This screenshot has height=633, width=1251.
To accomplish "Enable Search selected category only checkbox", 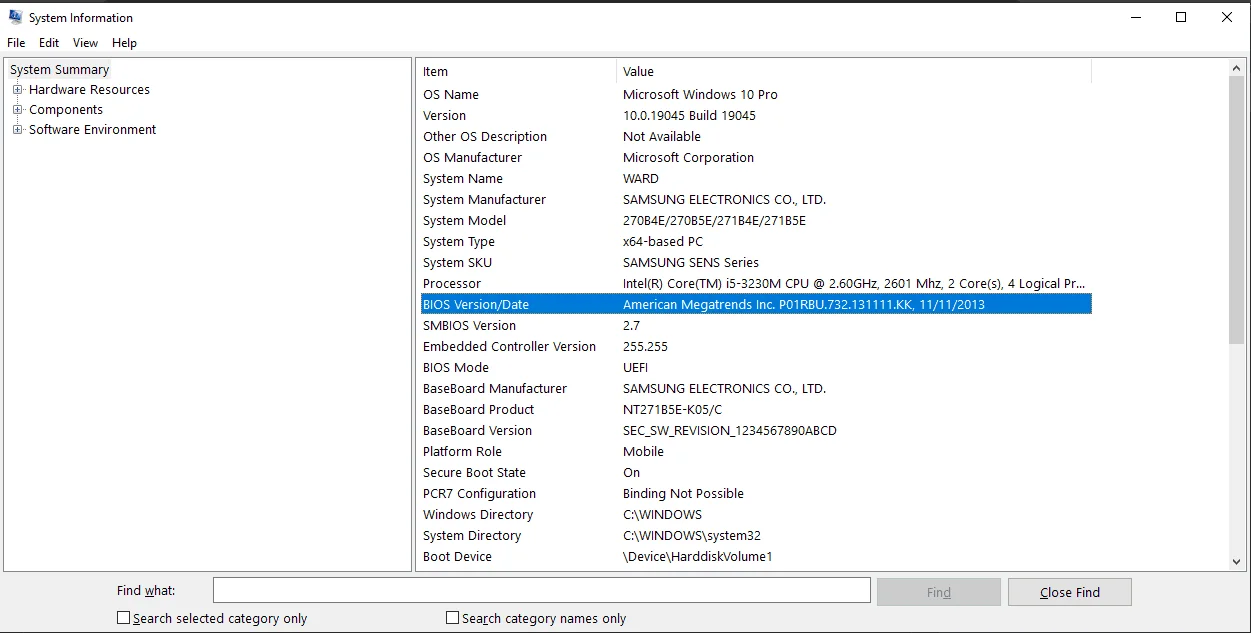I will pyautogui.click(x=124, y=618).
